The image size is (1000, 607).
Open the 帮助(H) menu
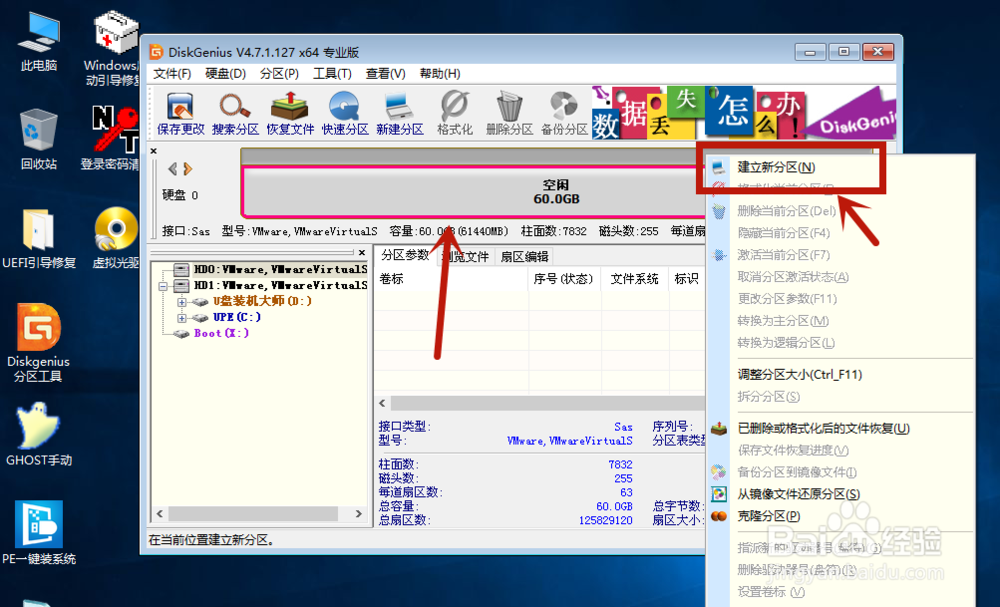pos(440,74)
